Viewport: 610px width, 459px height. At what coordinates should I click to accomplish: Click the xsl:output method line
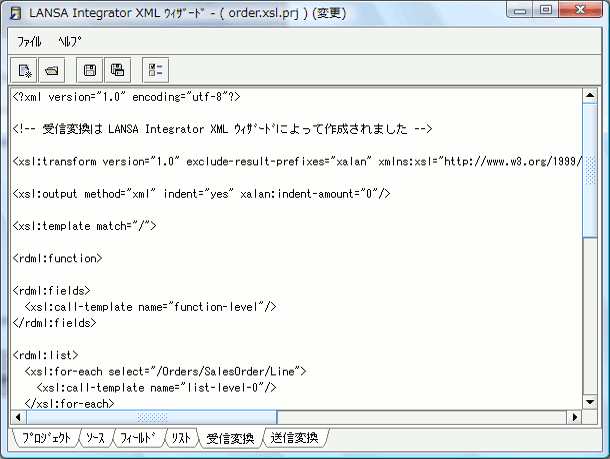pyautogui.click(x=202, y=193)
